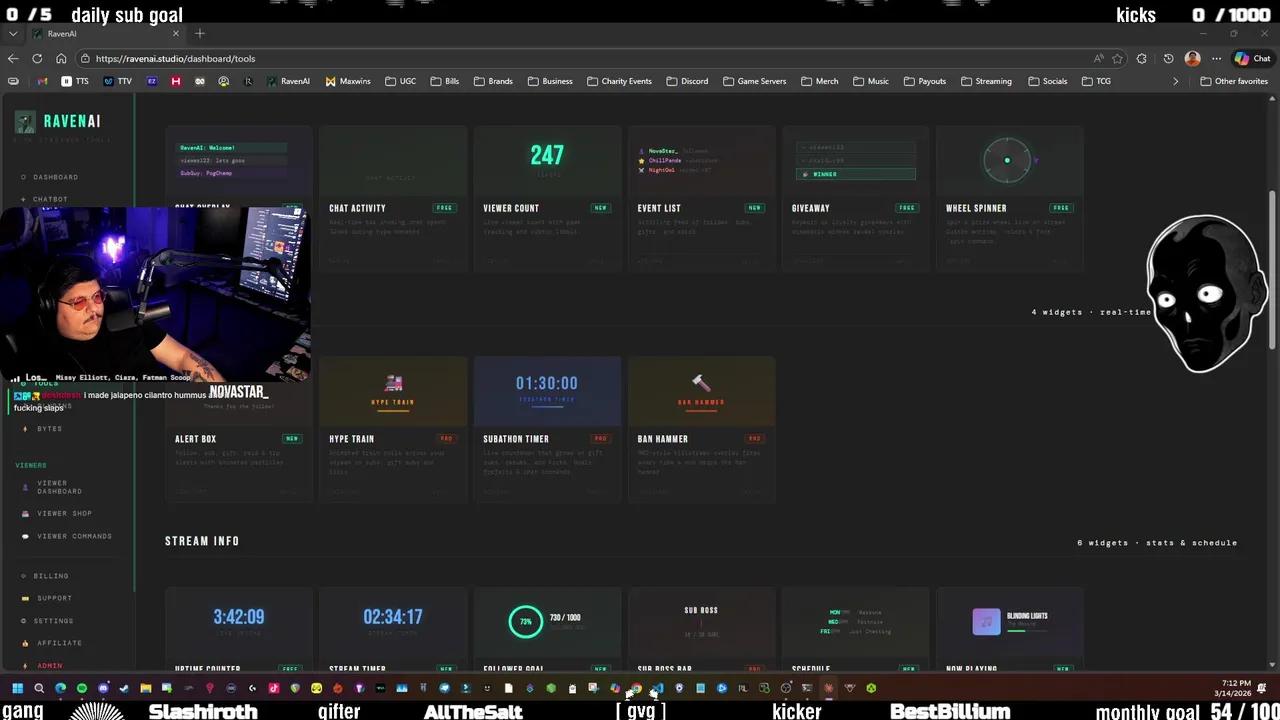Expand the Merch bookmarks folder
1280x720 pixels.
819,81
